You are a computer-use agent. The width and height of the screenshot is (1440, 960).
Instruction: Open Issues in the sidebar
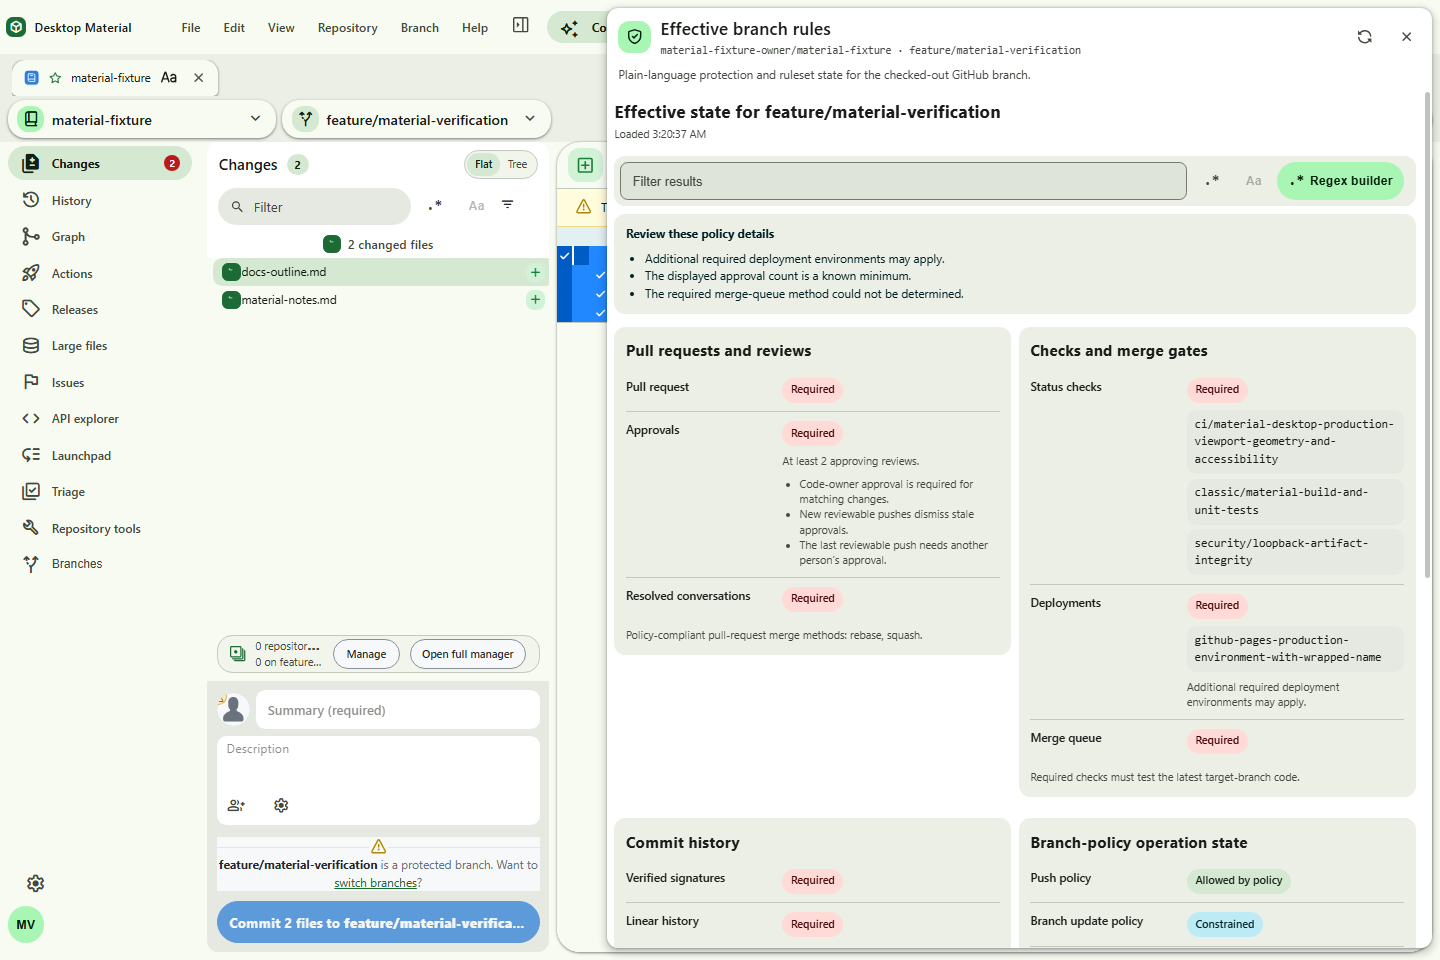click(100, 383)
